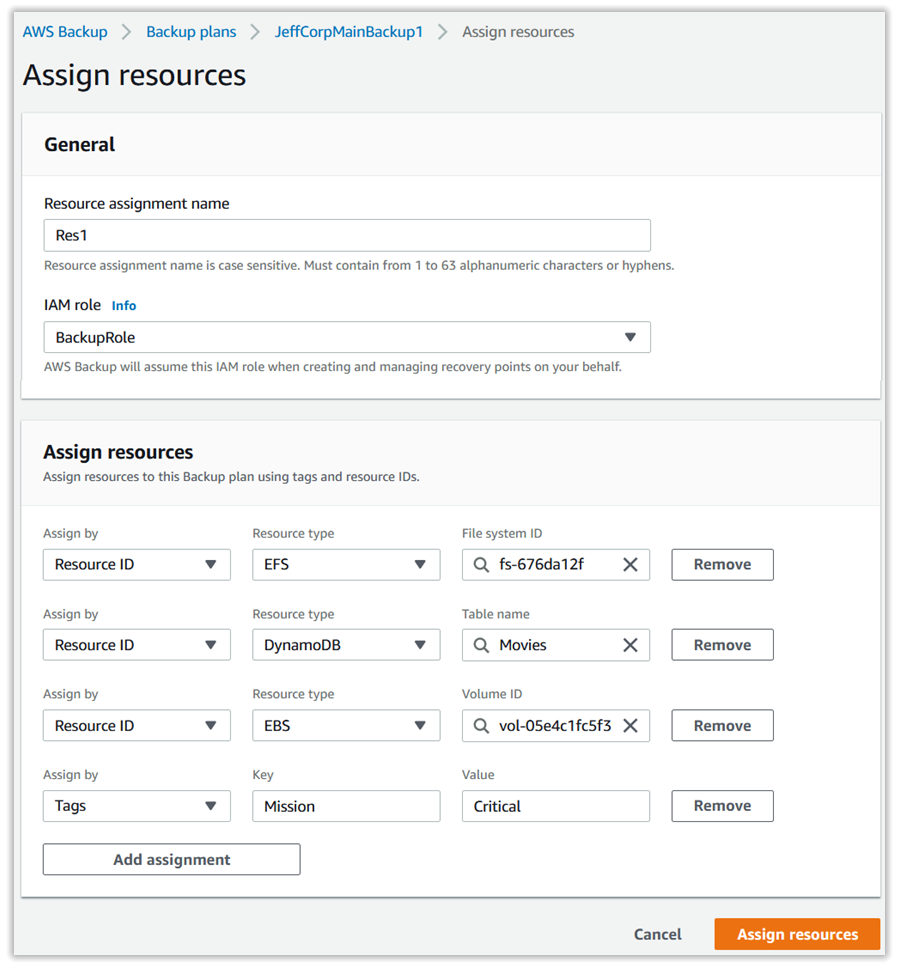The height and width of the screenshot is (965, 900).
Task: Cancel the resource assignment
Action: pyautogui.click(x=657, y=933)
